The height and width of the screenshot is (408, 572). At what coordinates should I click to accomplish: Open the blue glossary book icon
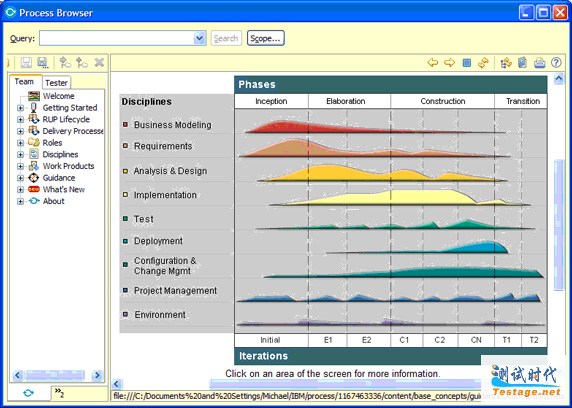click(x=522, y=63)
